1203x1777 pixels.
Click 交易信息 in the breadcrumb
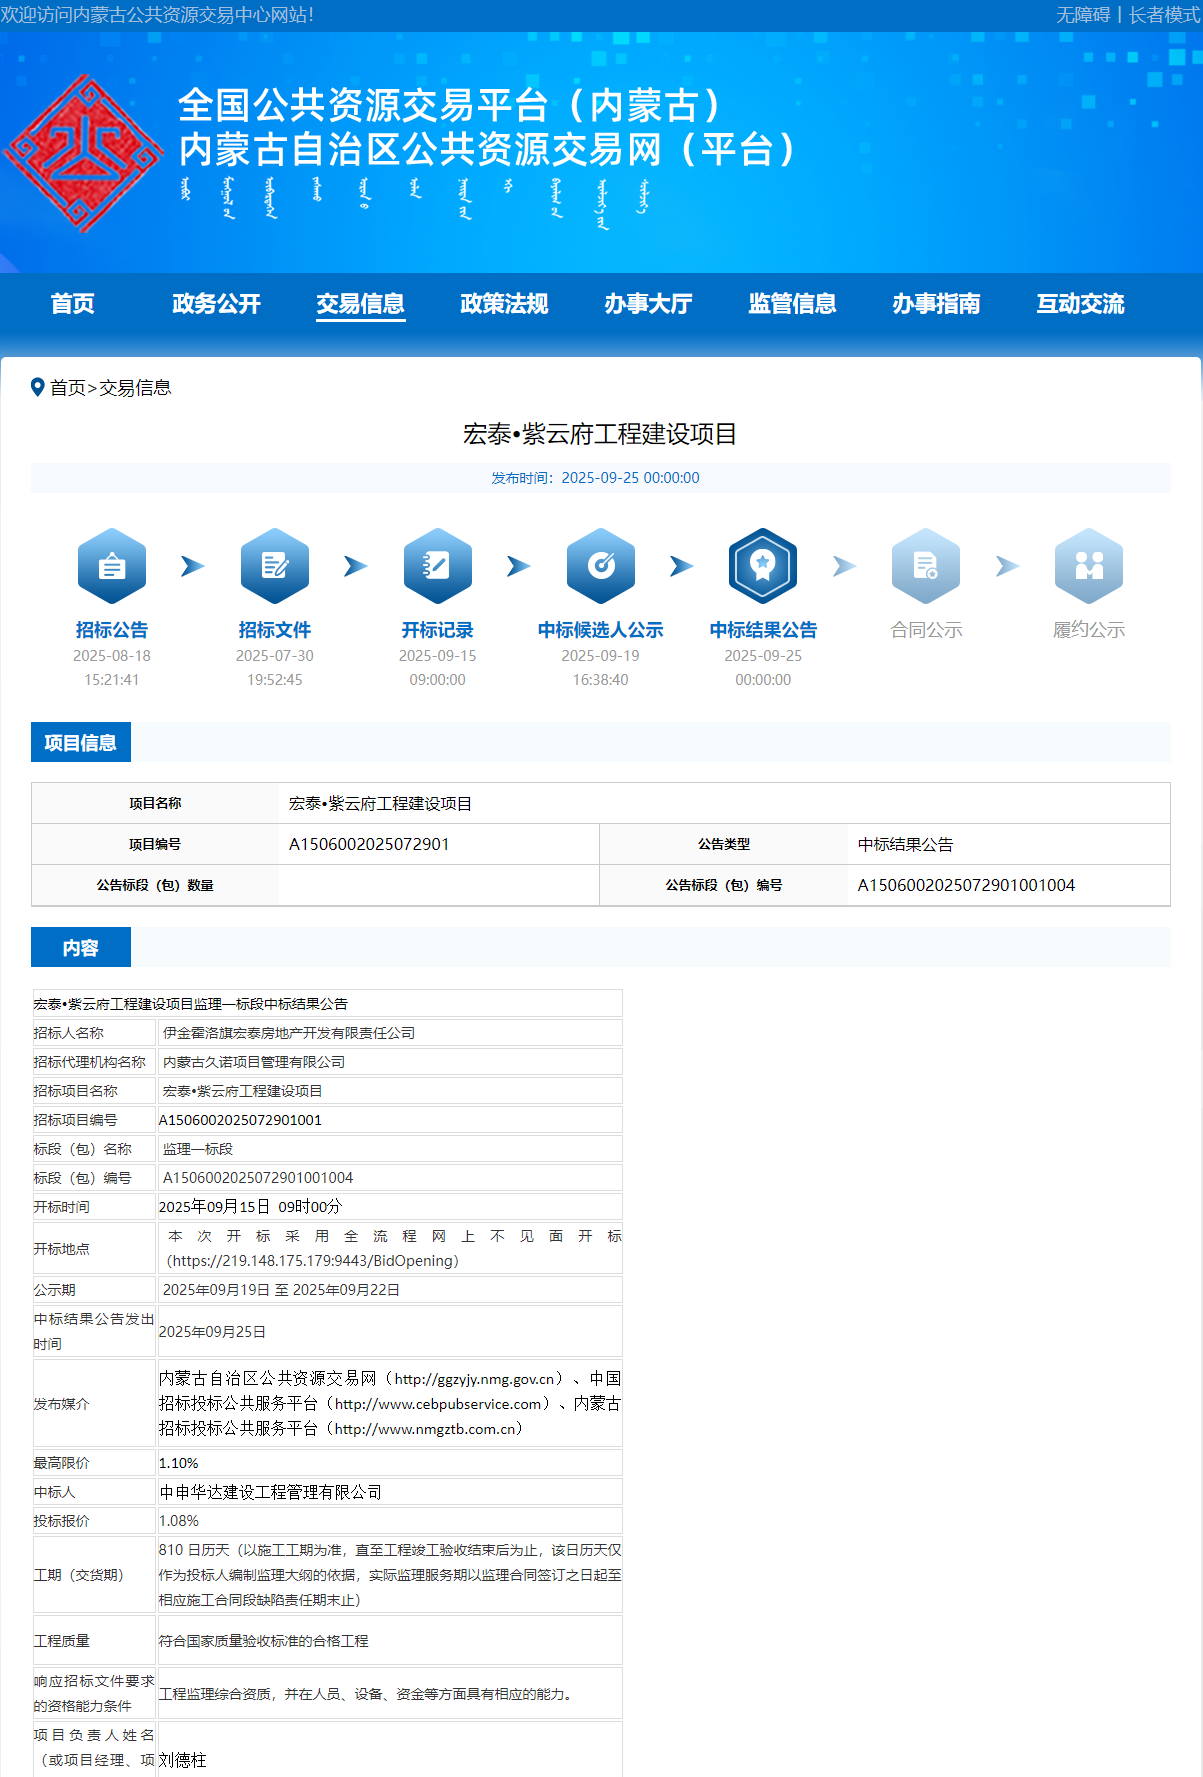pyautogui.click(x=135, y=388)
